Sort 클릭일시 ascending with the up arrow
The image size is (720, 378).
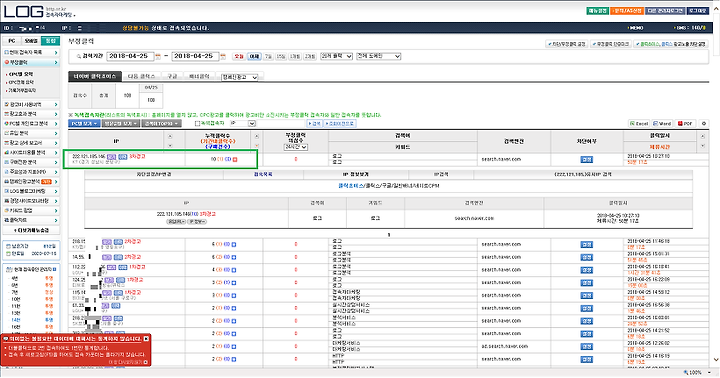[x=703, y=136]
